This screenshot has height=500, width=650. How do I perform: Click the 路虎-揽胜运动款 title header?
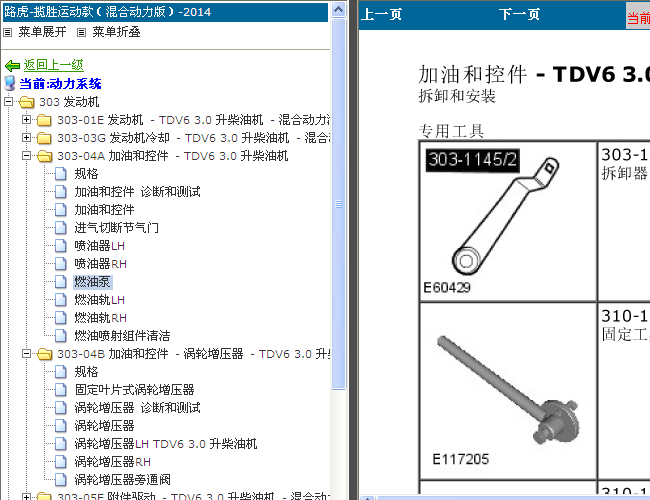pyautogui.click(x=165, y=12)
